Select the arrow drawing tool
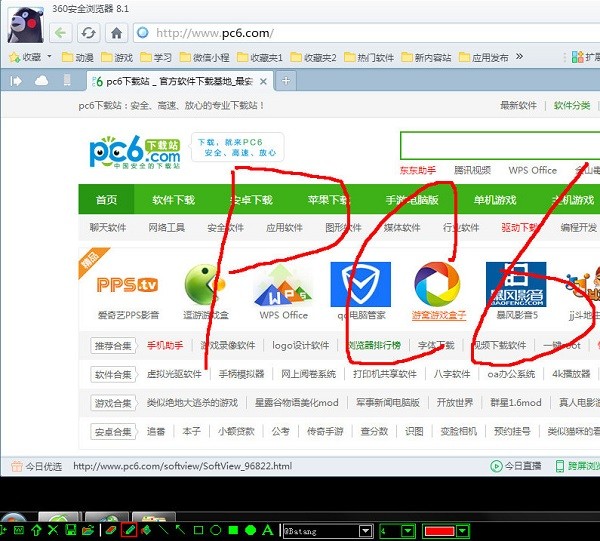Screen dimensions: 600x541 coord(180,530)
